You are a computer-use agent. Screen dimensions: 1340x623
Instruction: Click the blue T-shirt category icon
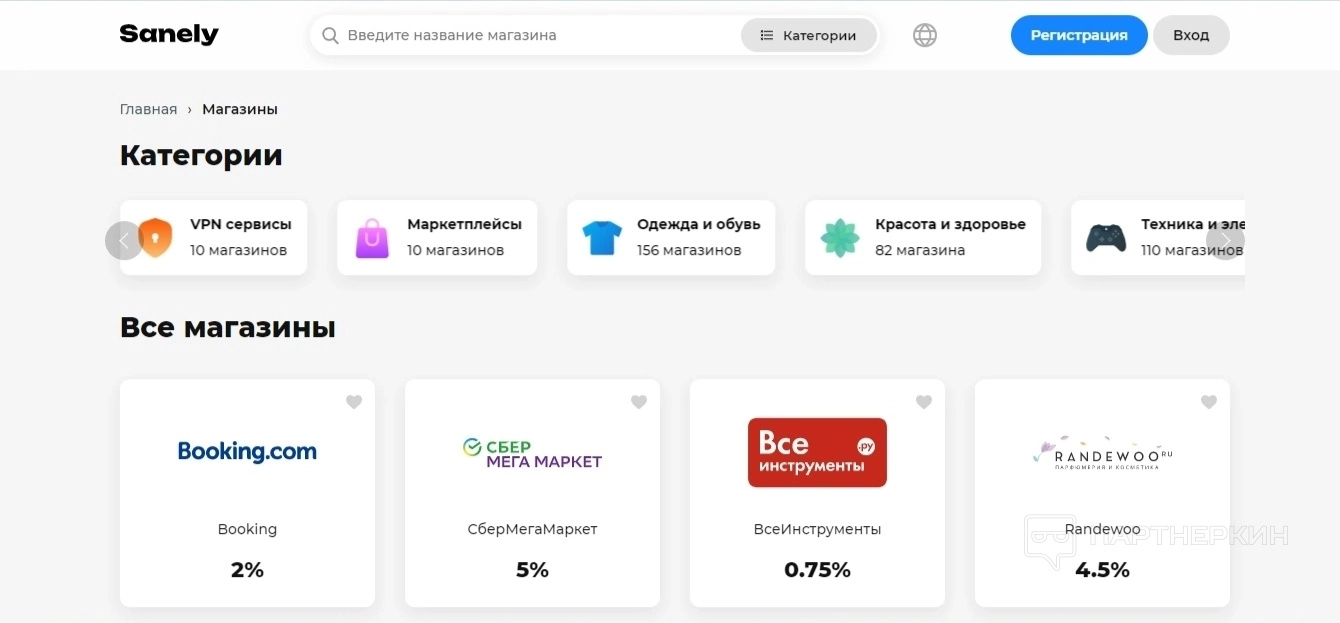point(602,238)
